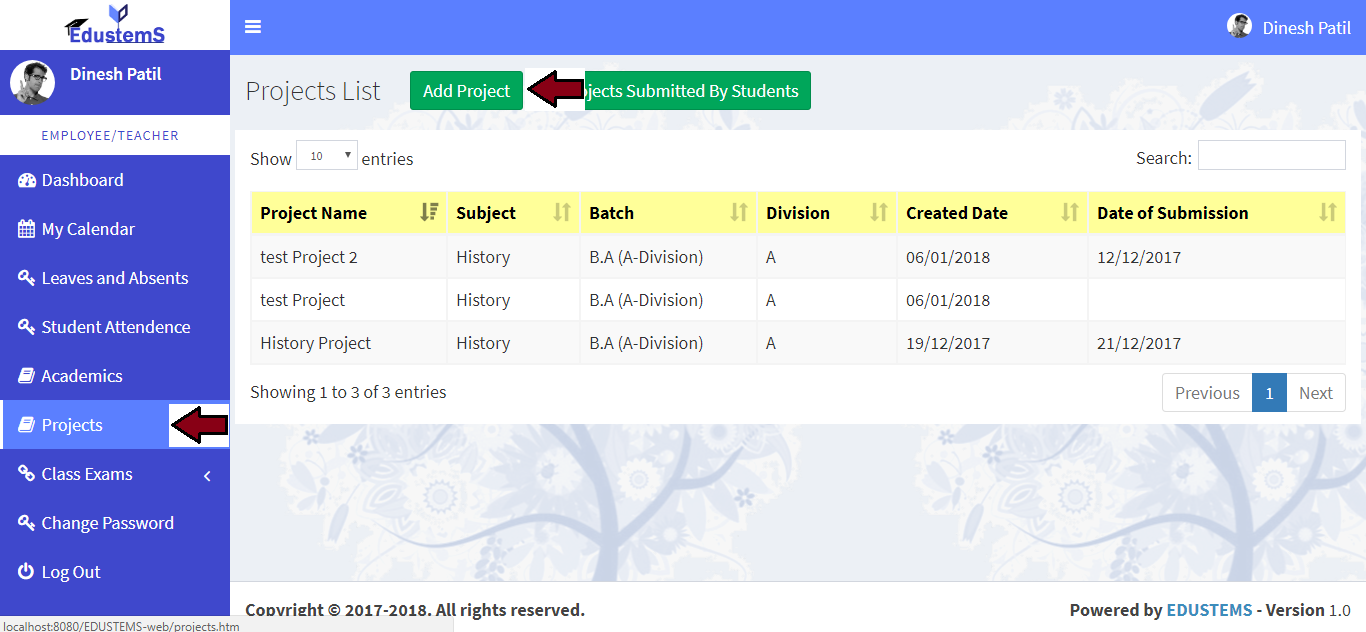
Task: Click the sort icon on Project Name column
Action: (x=429, y=212)
